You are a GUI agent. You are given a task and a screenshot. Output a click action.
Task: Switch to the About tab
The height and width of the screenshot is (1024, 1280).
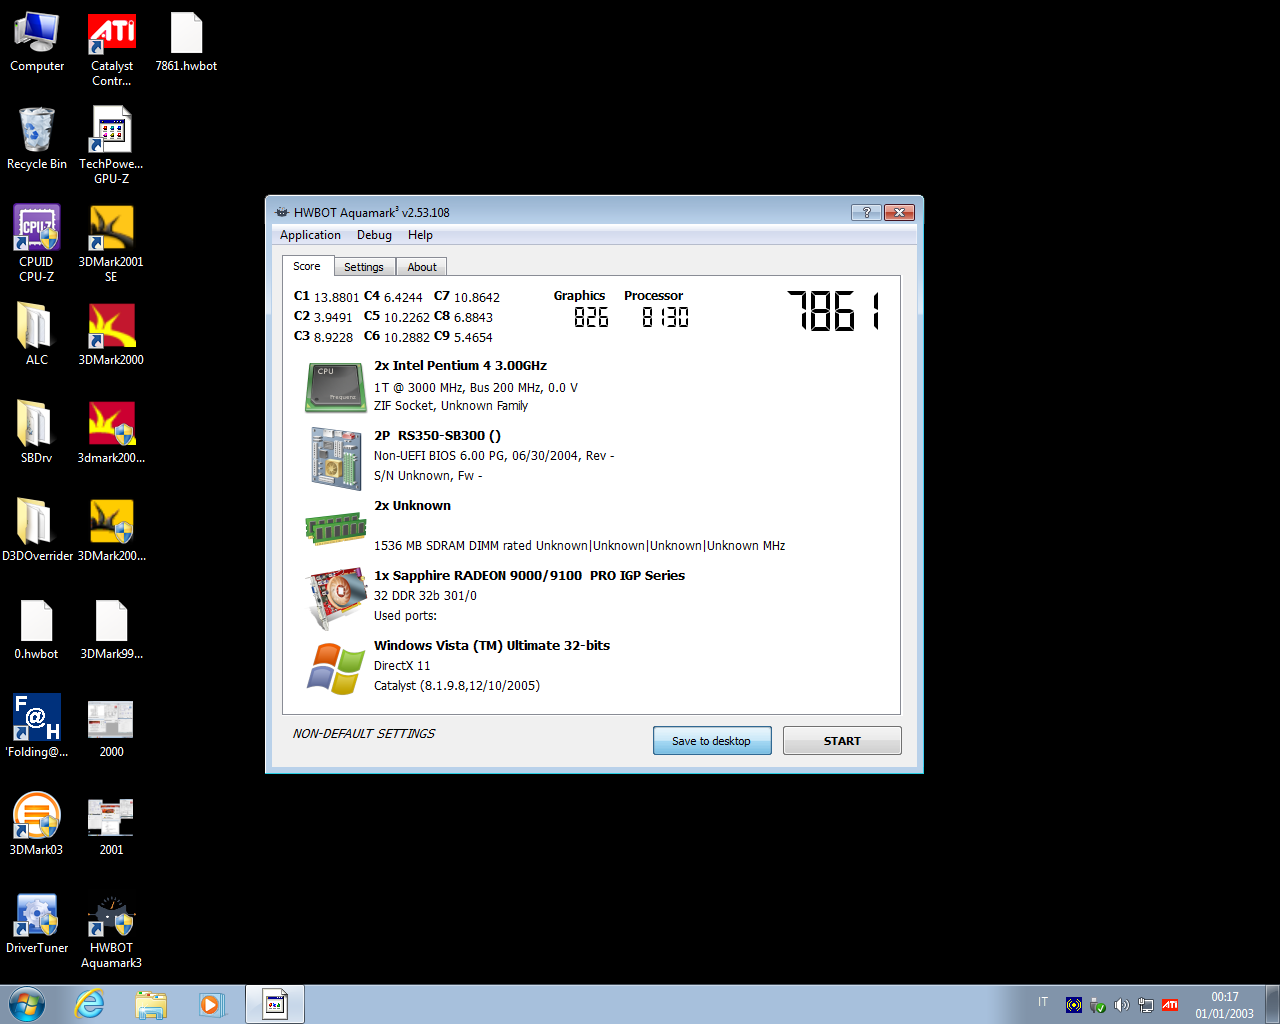tap(422, 267)
